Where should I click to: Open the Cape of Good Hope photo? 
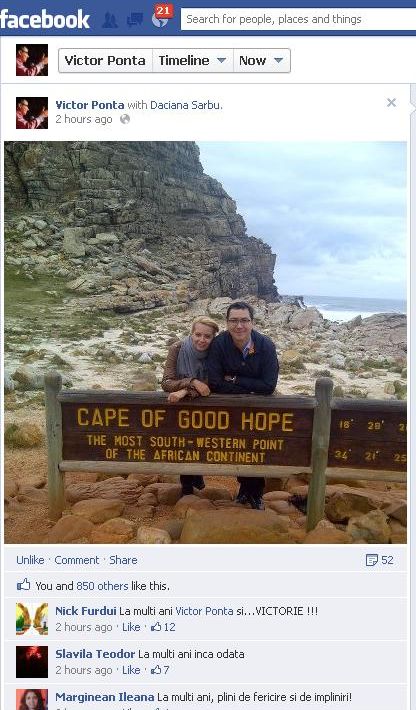point(206,342)
